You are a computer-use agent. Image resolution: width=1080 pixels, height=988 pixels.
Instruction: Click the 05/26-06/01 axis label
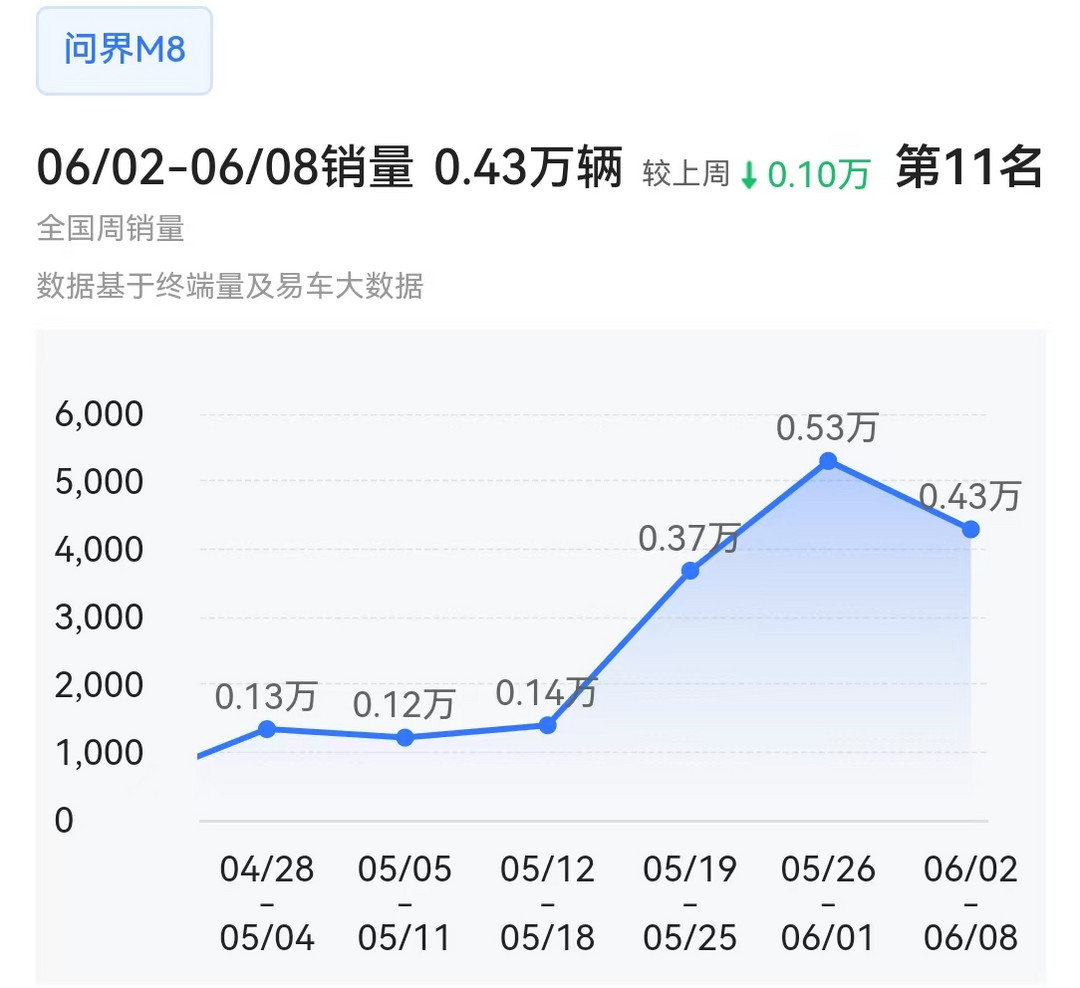829,903
